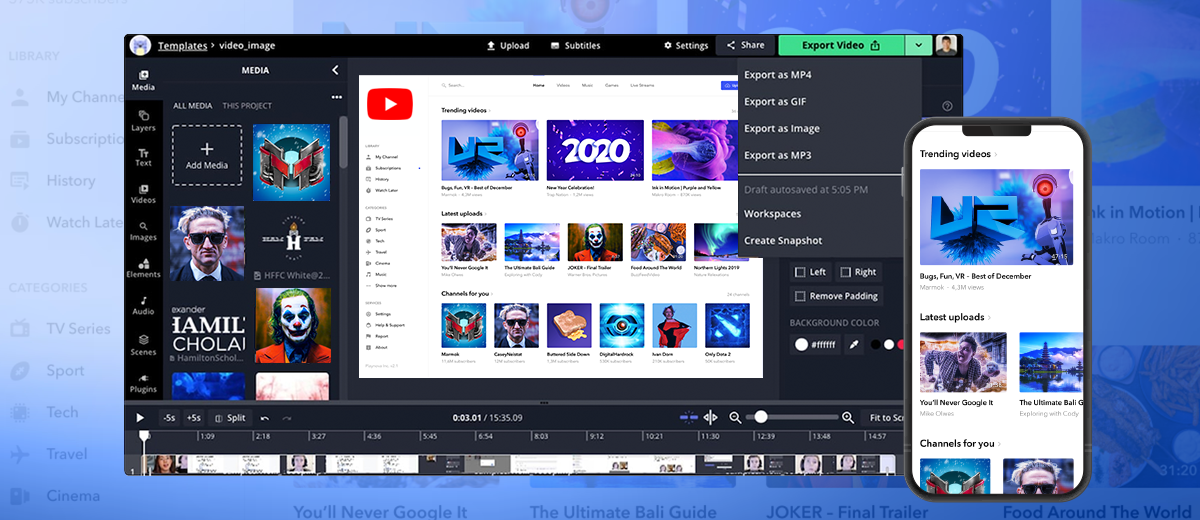Viewport: 1200px width, 520px height.
Task: Open the Elements panel in sidebar
Action: point(143,268)
